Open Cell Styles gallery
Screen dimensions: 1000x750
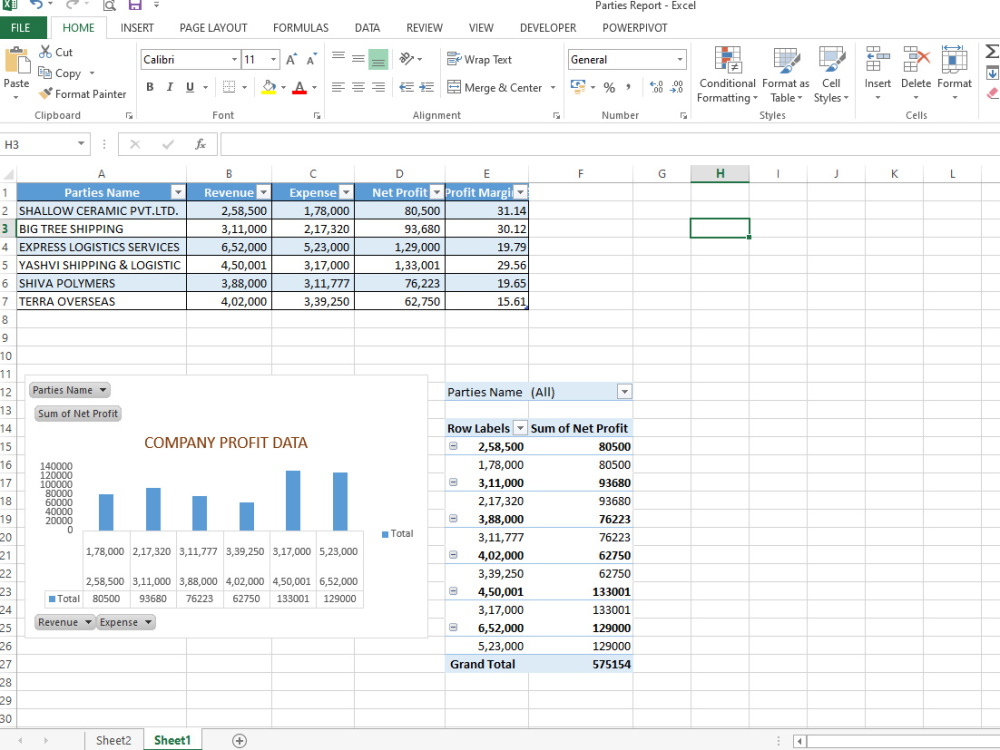tap(831, 74)
